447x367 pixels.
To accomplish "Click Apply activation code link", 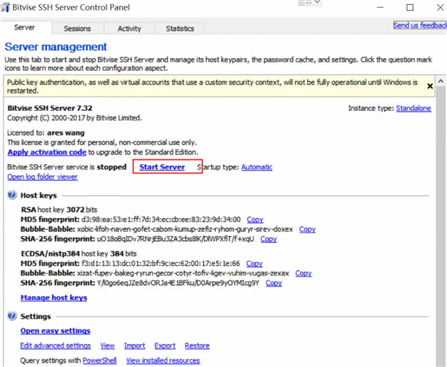I will tap(47, 152).
